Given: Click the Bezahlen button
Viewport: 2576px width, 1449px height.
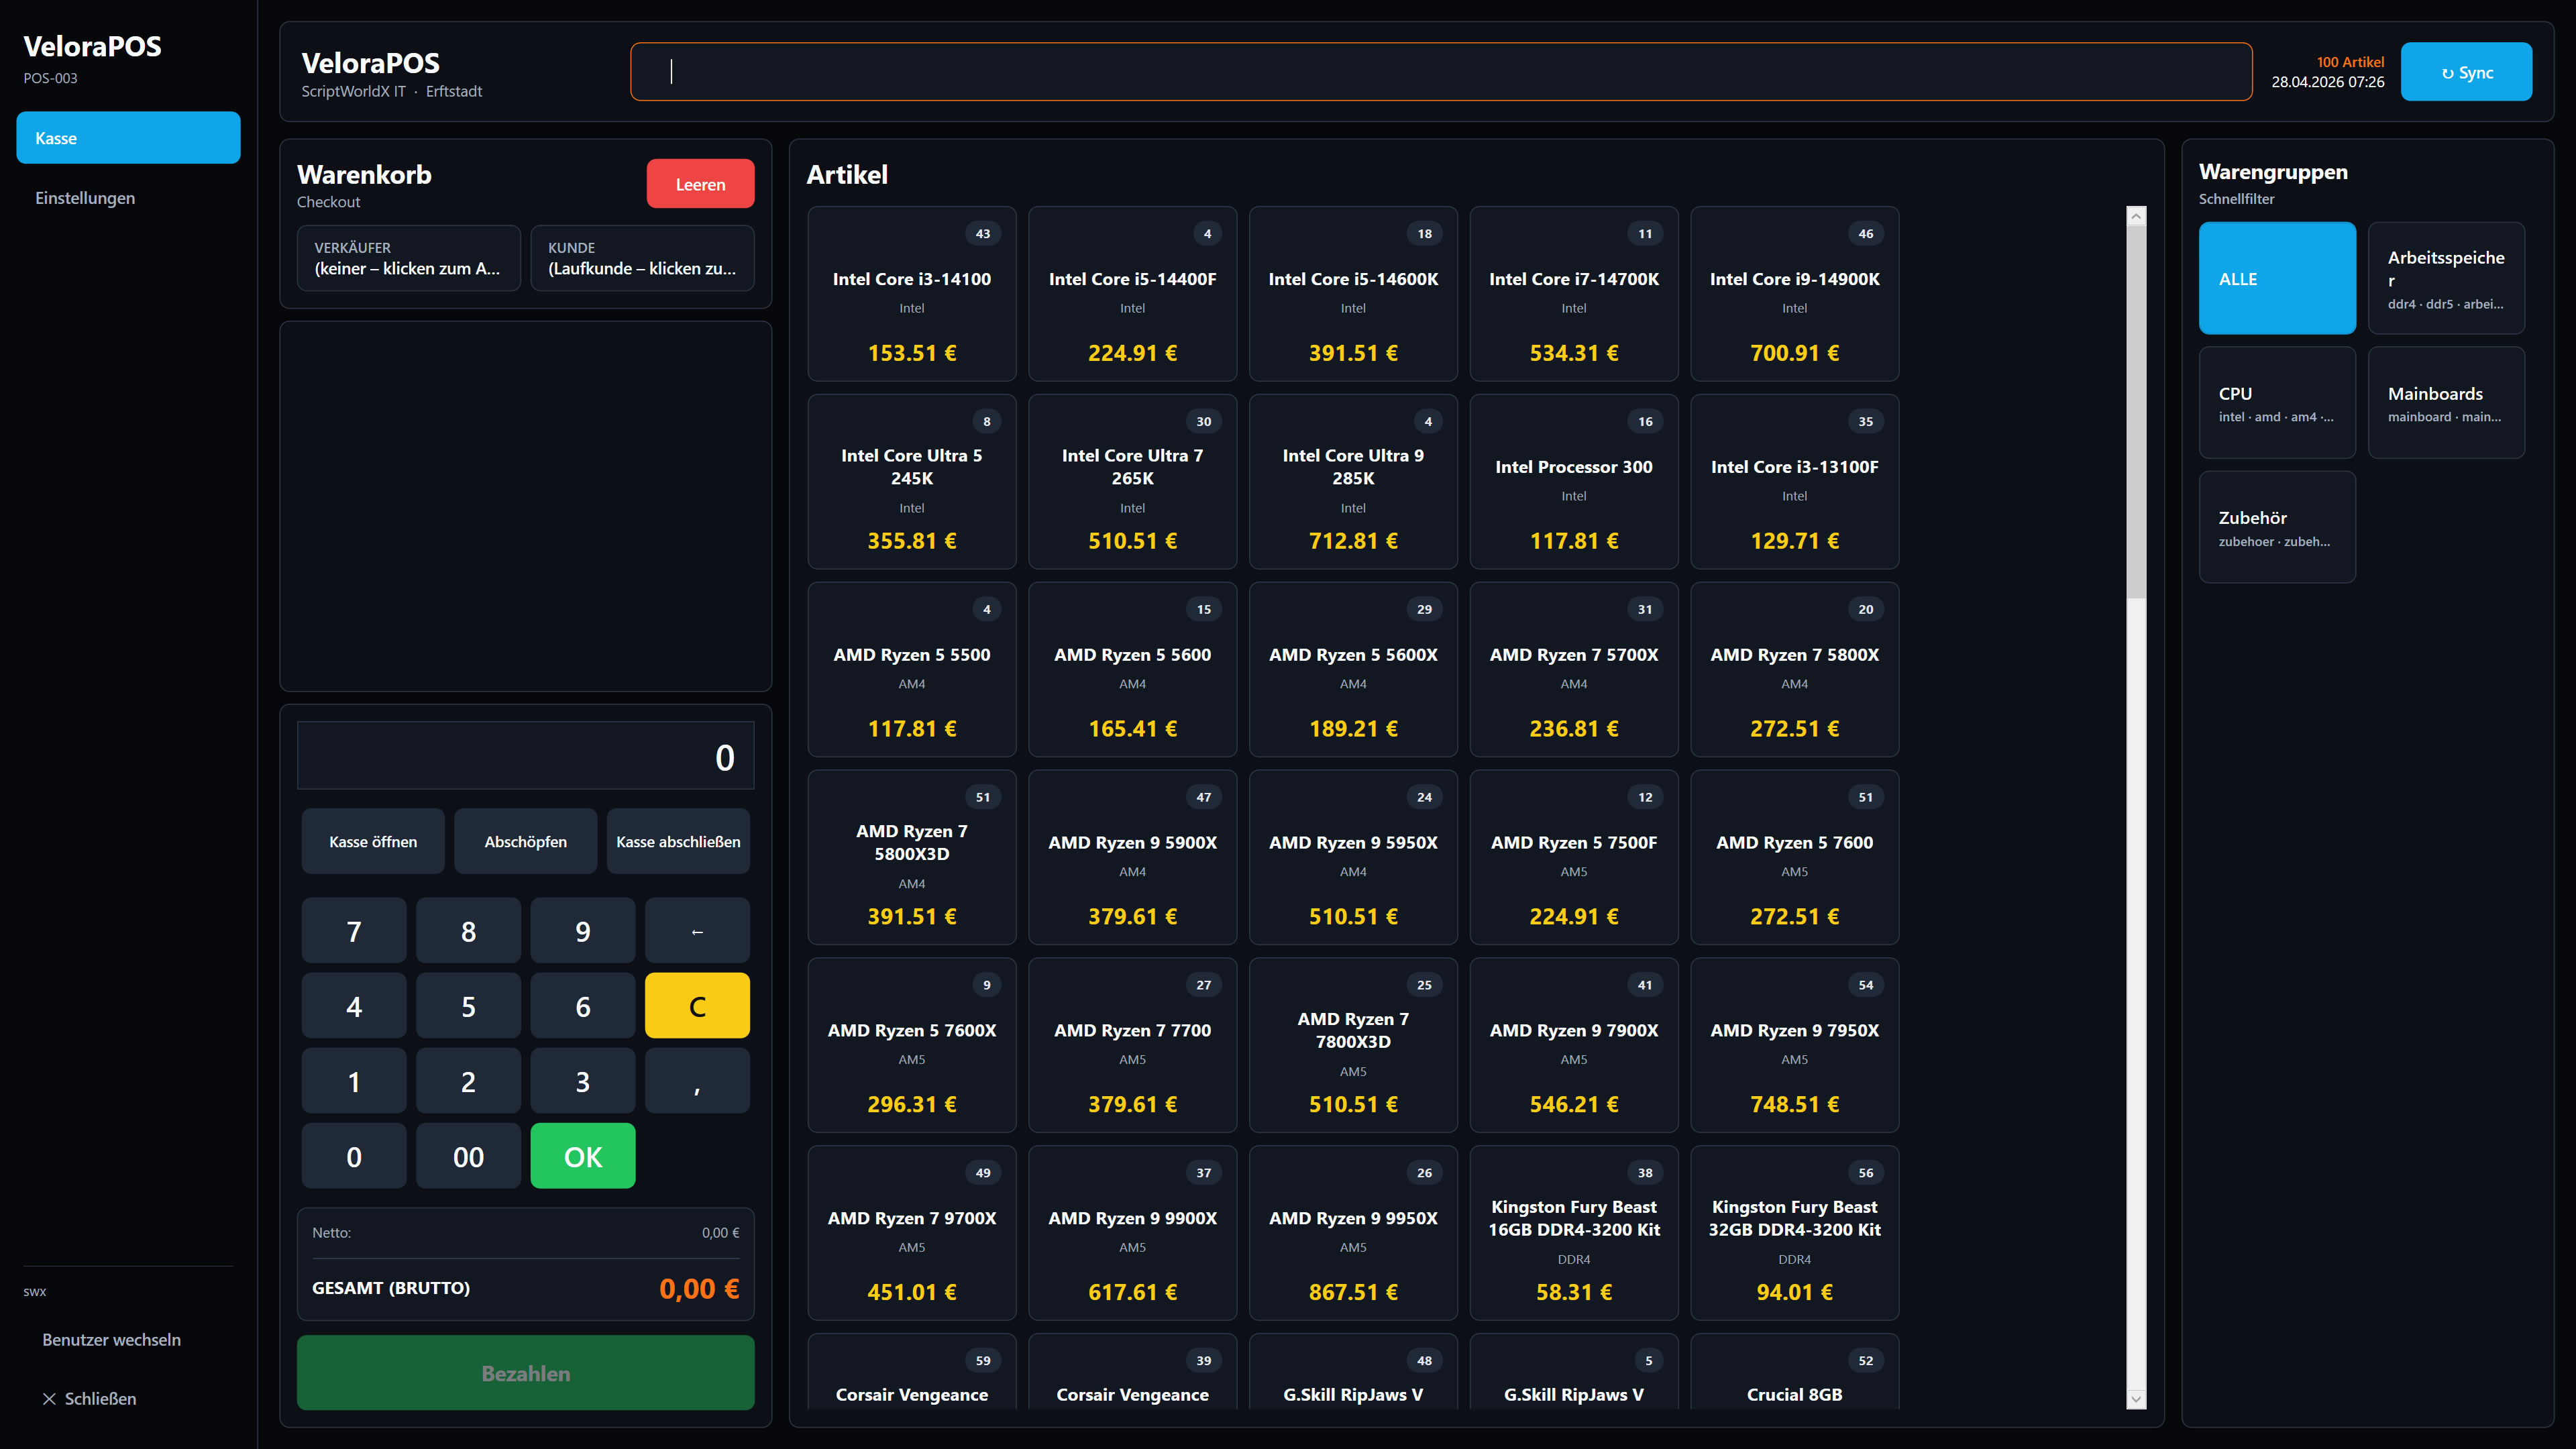Looking at the screenshot, I should [x=526, y=1373].
